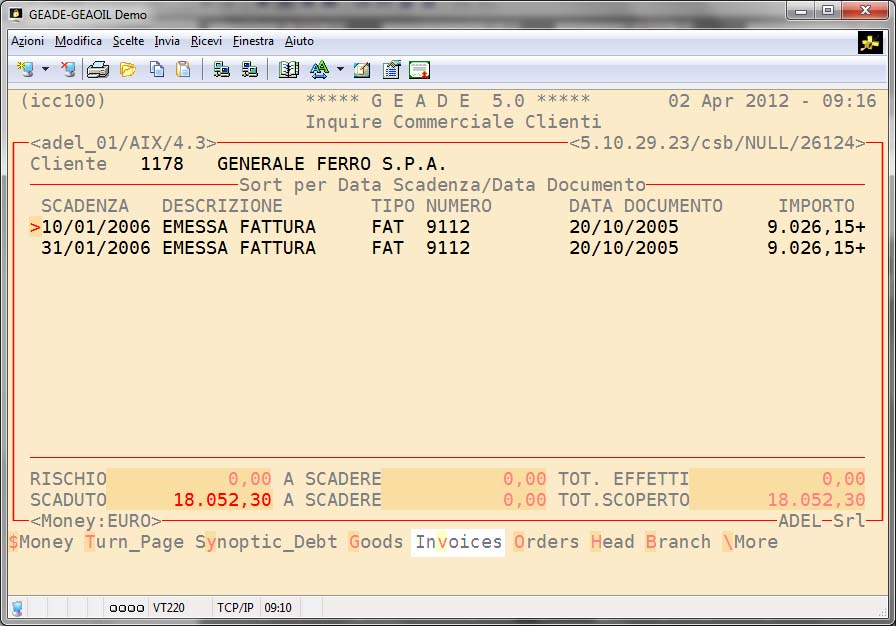
Task: Expand the dropdown arrow next to font icon
Action: pyautogui.click(x=340, y=70)
